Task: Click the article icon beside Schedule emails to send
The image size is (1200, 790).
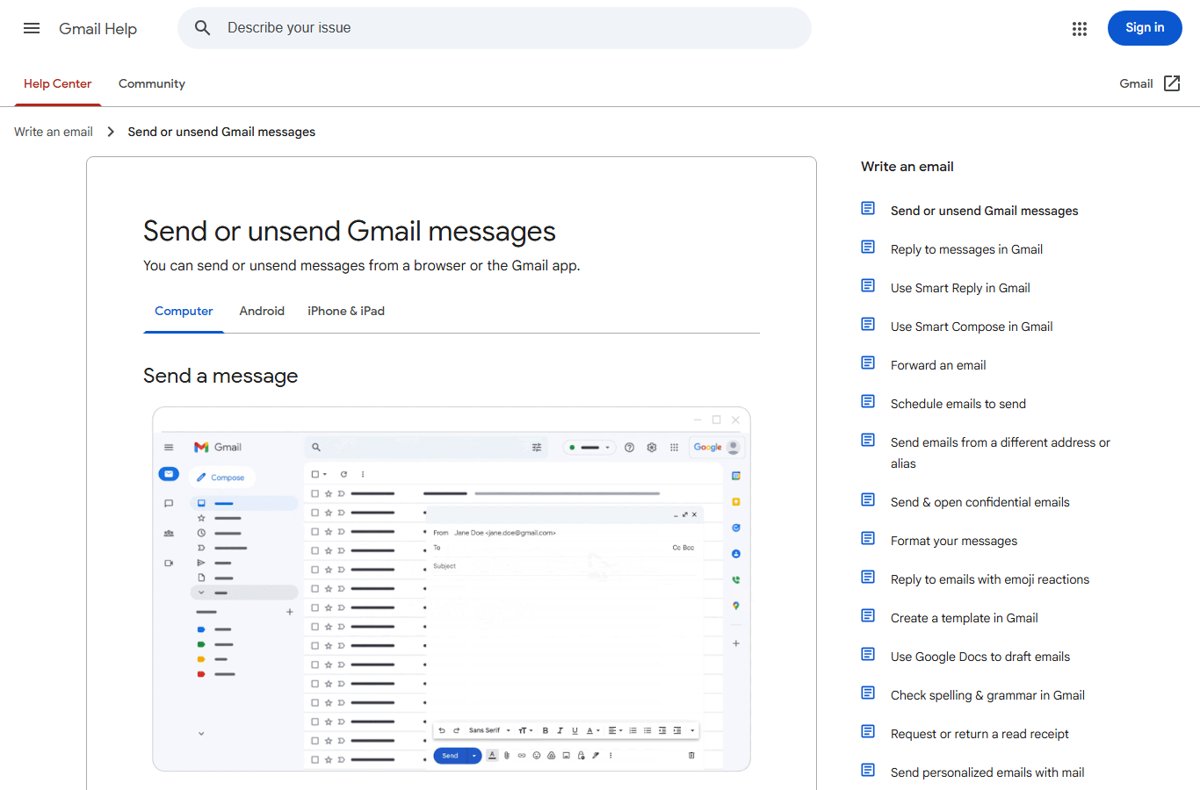Action: coord(868,401)
